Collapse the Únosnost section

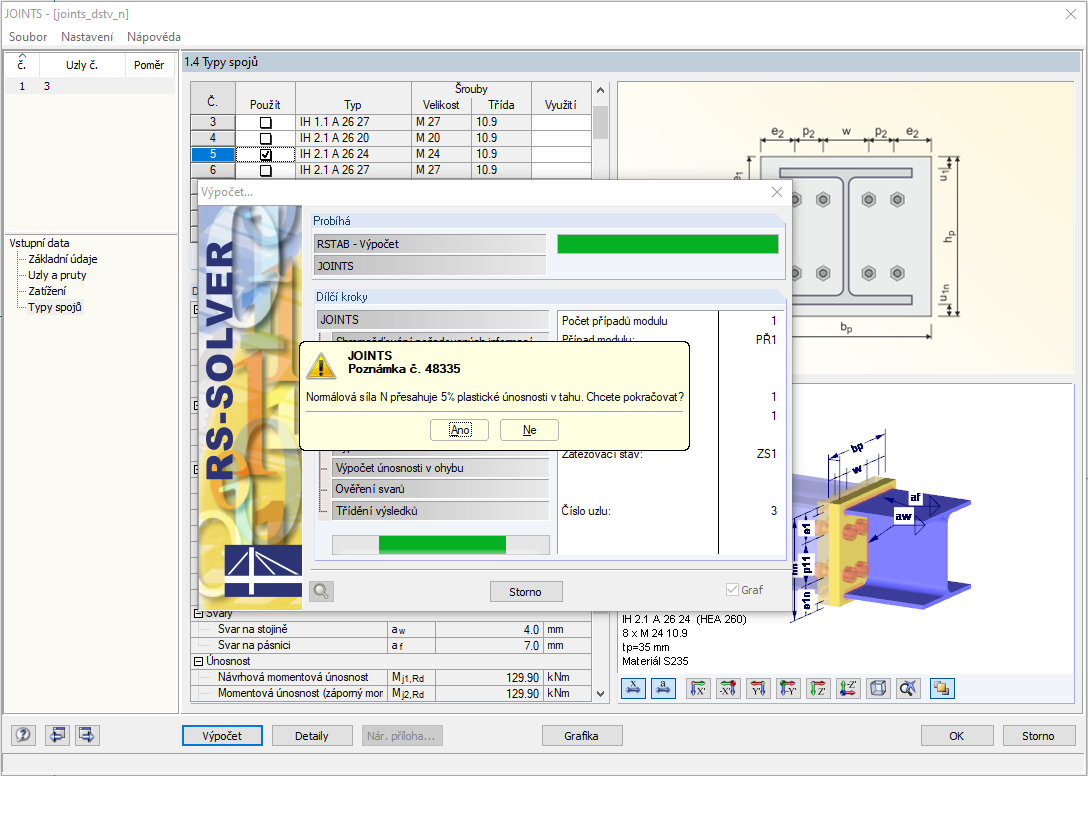tap(198, 661)
